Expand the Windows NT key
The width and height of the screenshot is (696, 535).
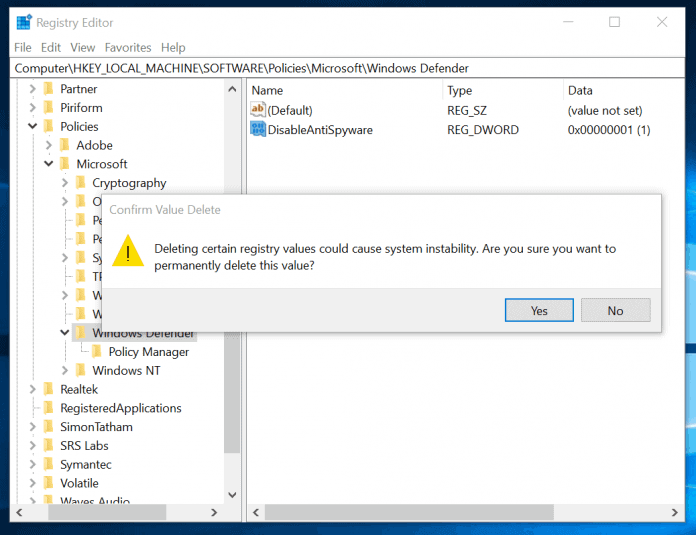click(x=64, y=370)
